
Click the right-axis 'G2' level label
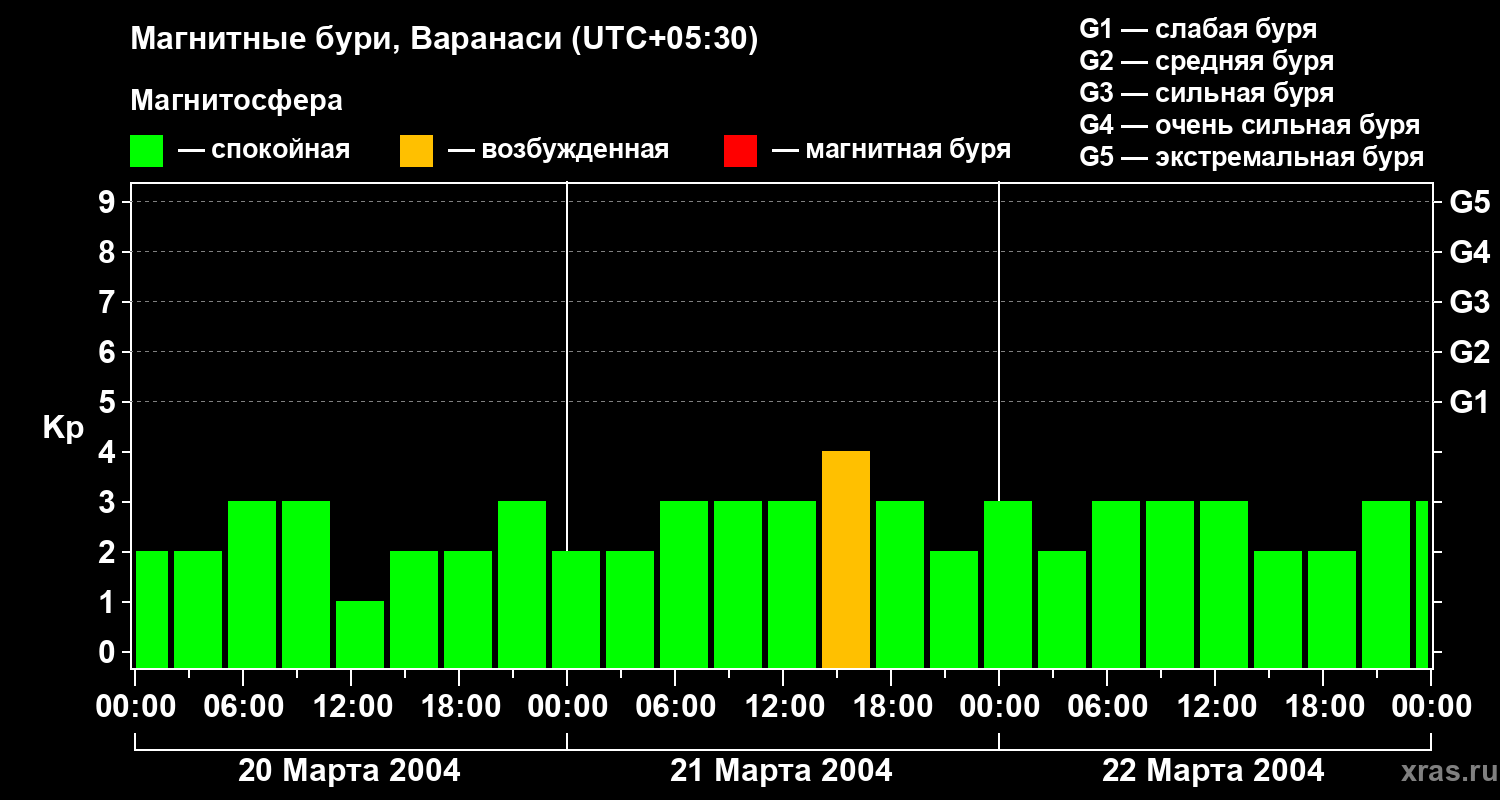pos(1469,352)
